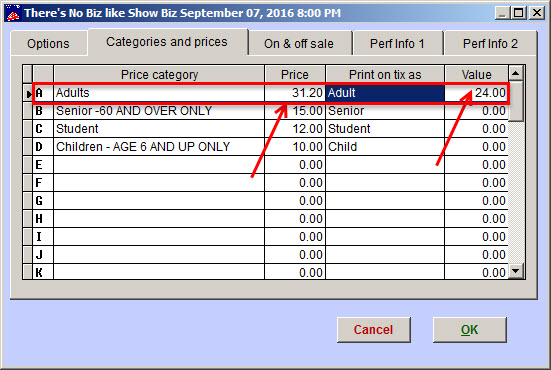Viewport: 551px width, 370px height.
Task: Click the price cell in row F
Action: (x=295, y=183)
